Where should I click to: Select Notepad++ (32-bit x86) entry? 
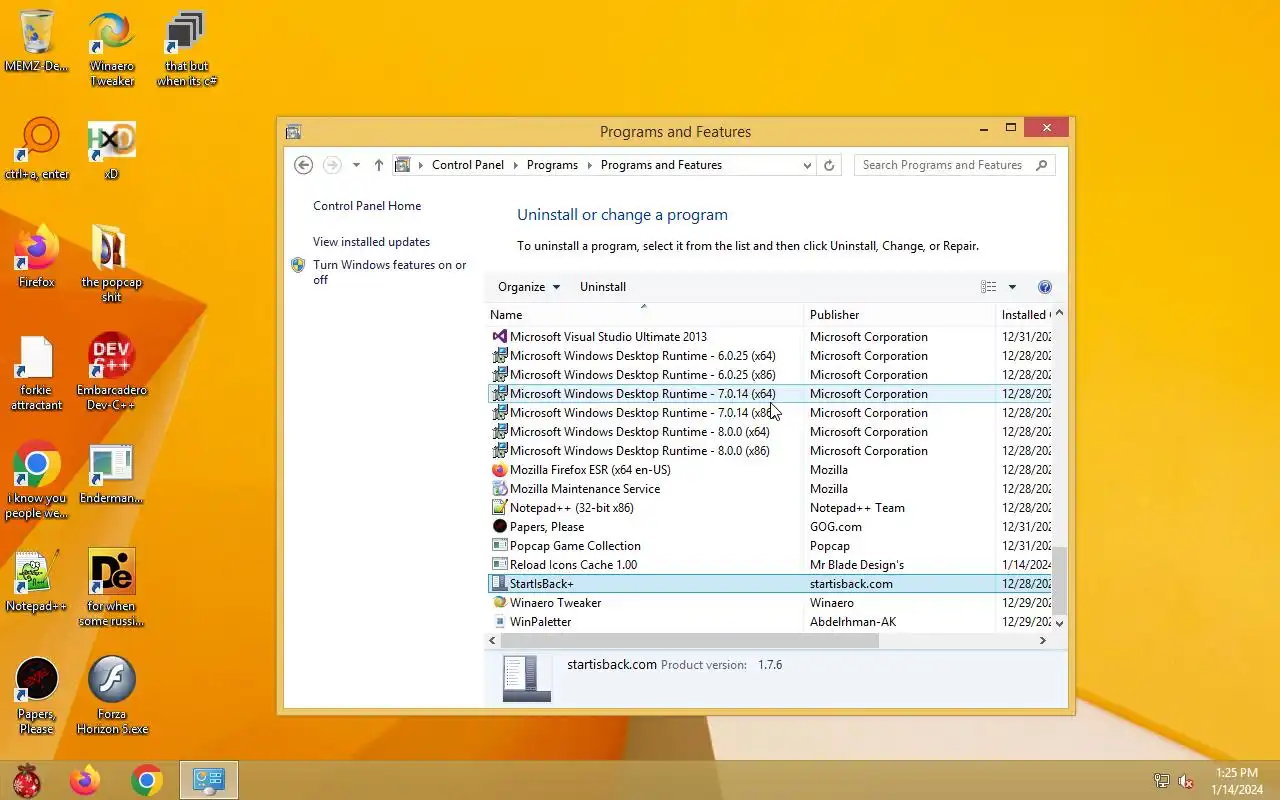click(x=768, y=508)
